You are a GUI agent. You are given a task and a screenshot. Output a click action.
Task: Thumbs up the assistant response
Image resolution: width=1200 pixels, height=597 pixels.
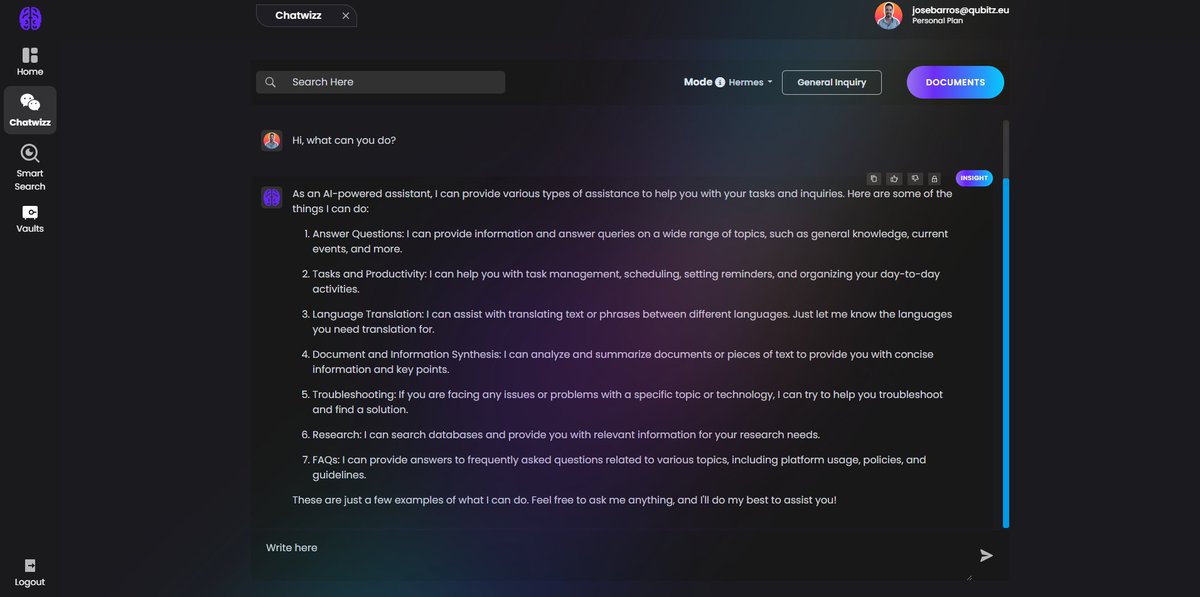click(894, 178)
